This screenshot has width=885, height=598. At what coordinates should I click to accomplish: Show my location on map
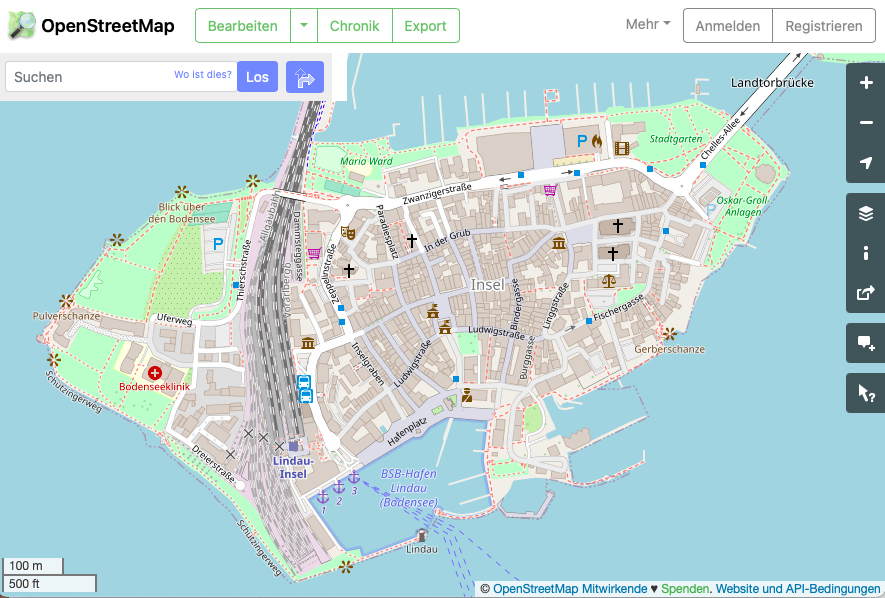866,163
